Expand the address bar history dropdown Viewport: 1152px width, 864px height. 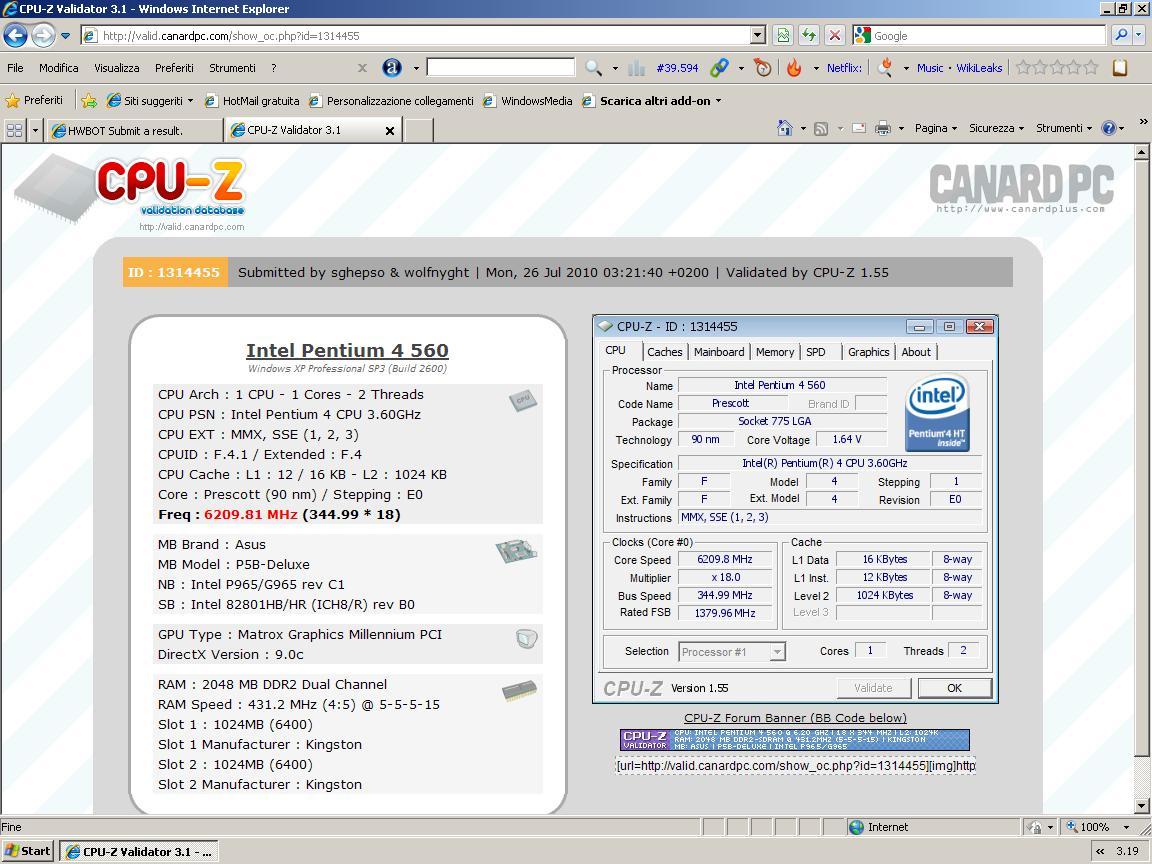tap(758, 35)
